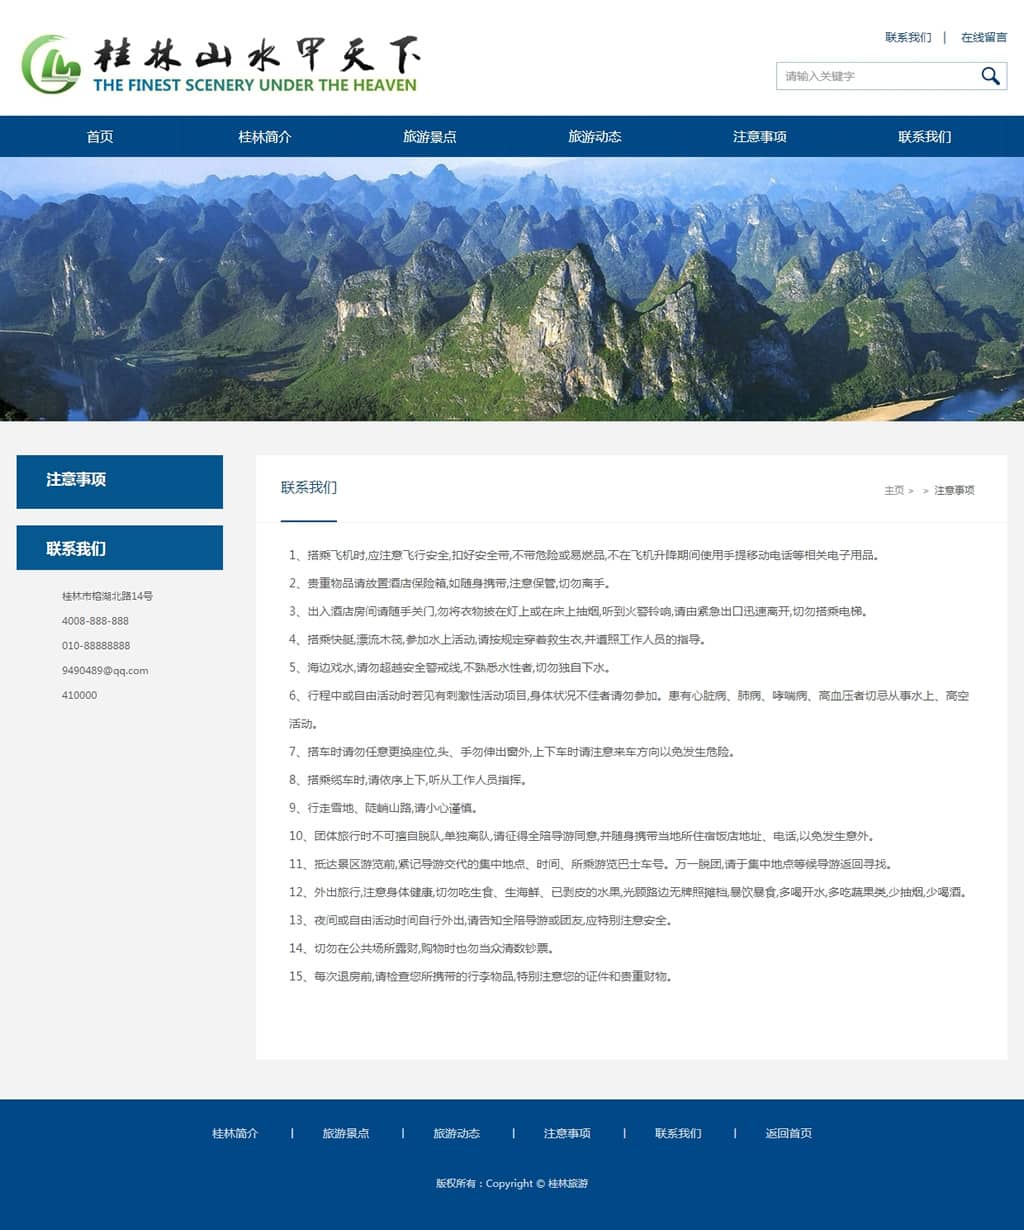Select 桂林简介 in navigation bar
The image size is (1024, 1230).
(x=265, y=137)
